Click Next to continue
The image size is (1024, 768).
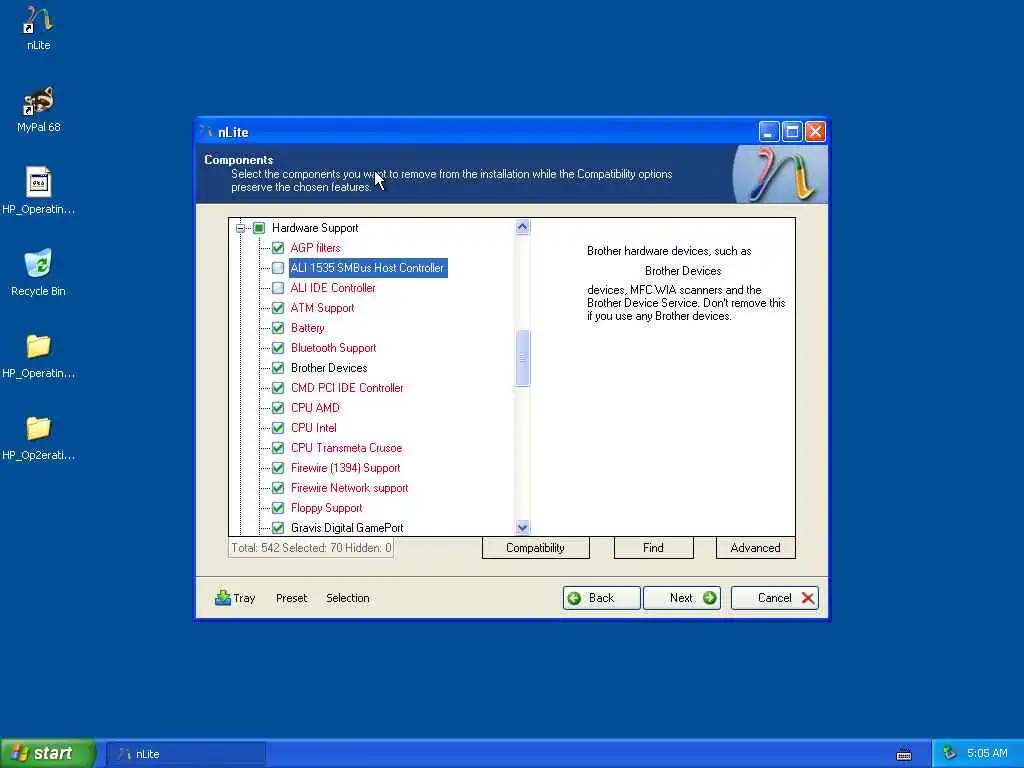[x=682, y=598]
